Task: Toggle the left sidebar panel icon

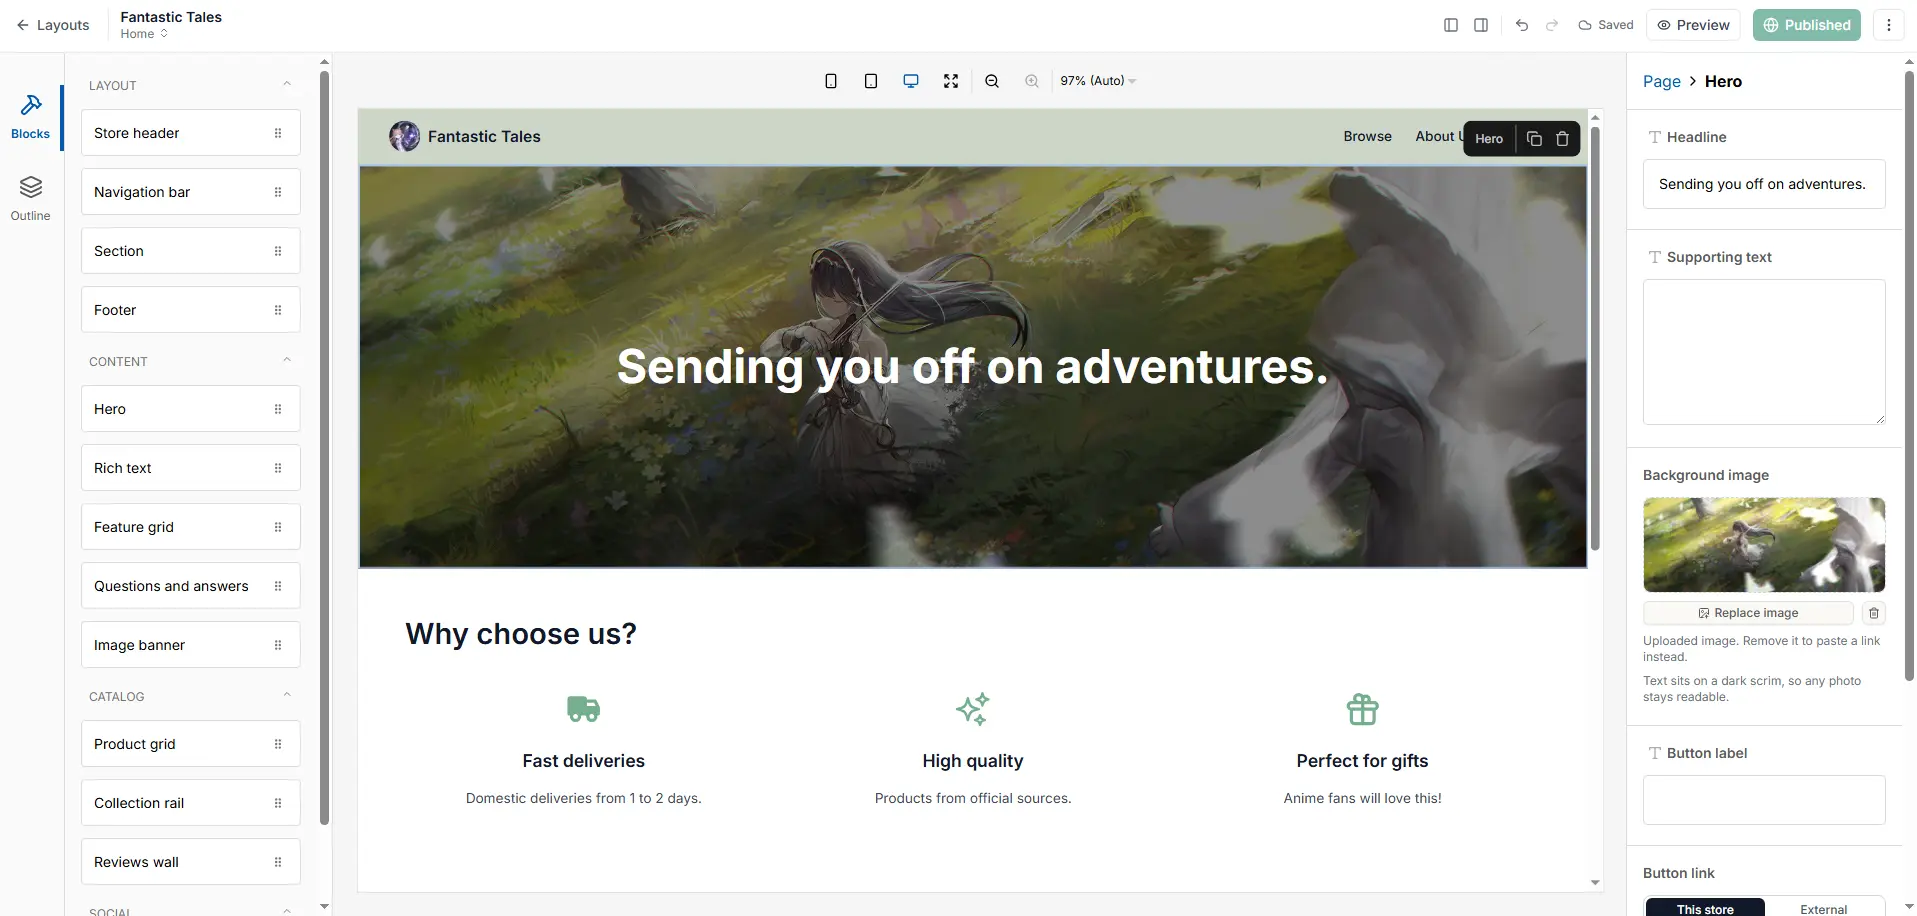Action: pyautogui.click(x=1451, y=25)
